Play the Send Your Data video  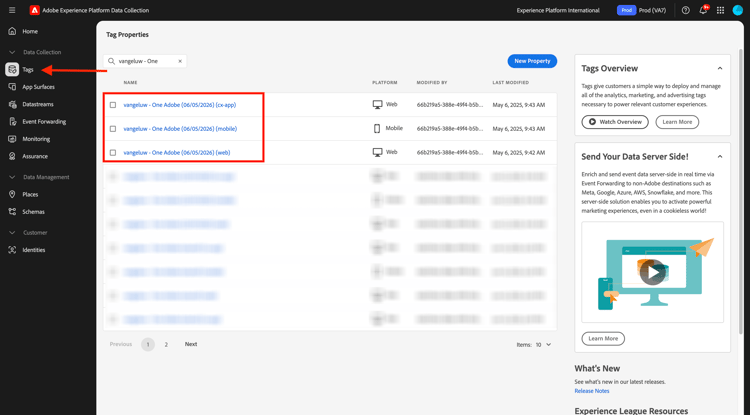pyautogui.click(x=652, y=273)
